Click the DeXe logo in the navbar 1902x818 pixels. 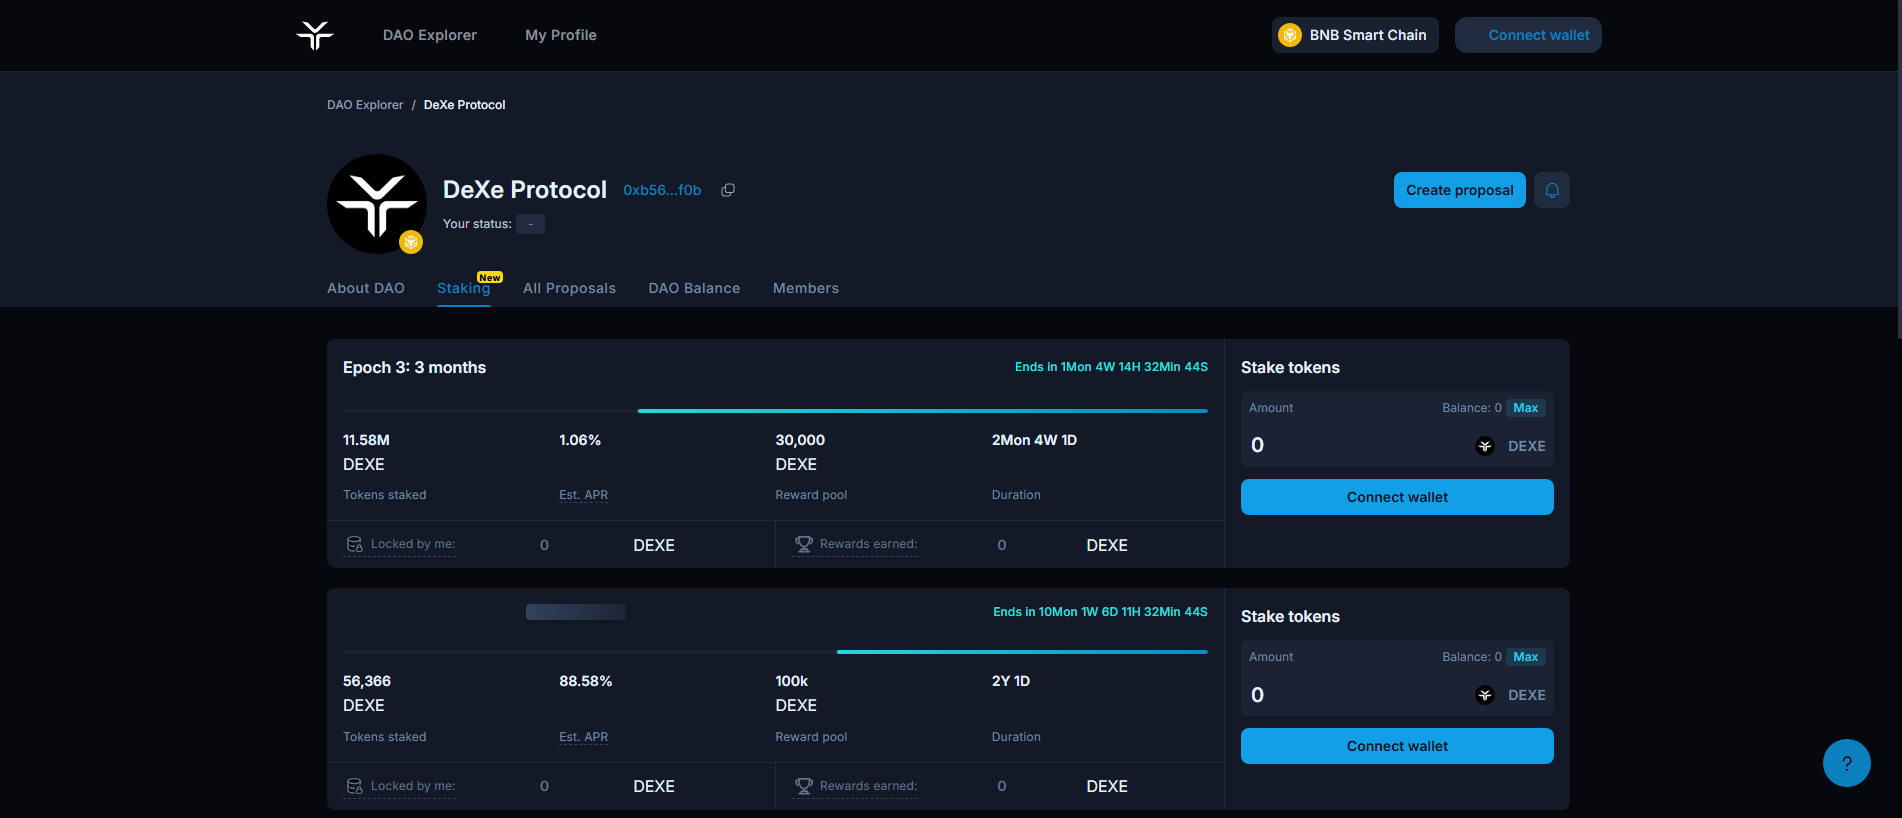315,35
